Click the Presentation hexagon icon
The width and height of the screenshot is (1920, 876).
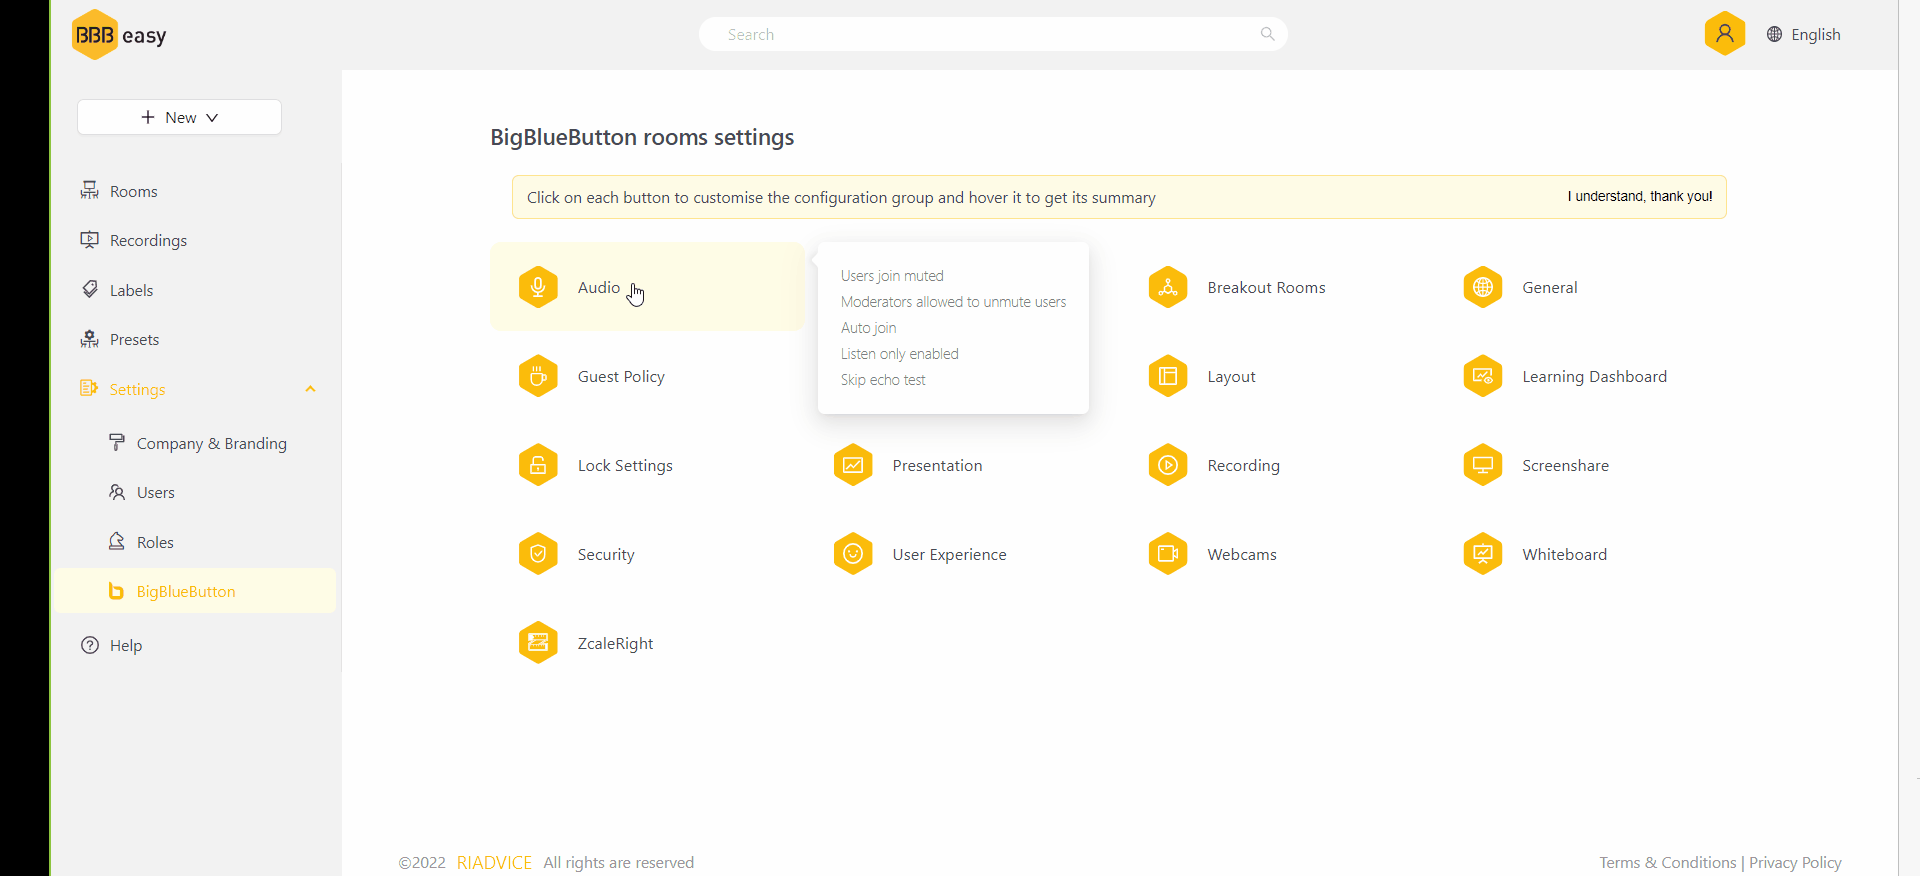click(853, 465)
